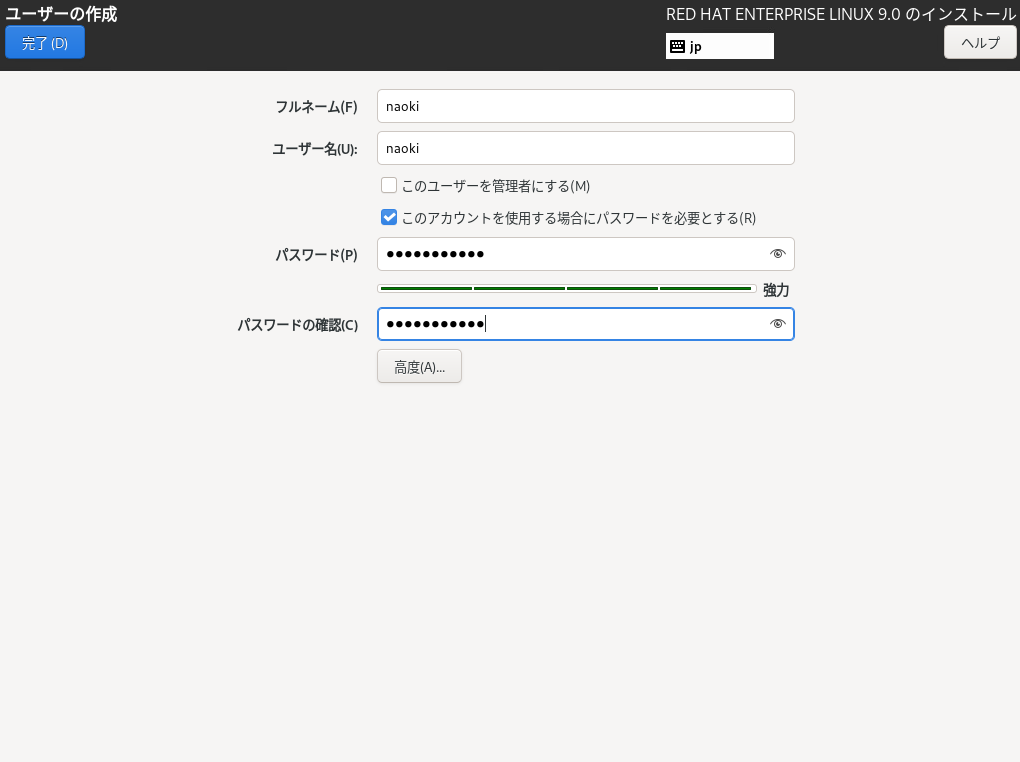Click the password strength bar

click(x=567, y=288)
